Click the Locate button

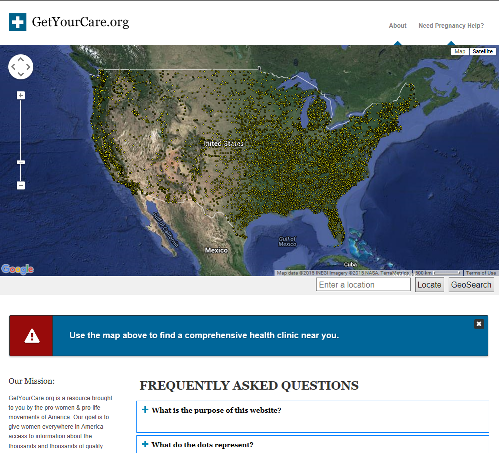[x=429, y=285]
